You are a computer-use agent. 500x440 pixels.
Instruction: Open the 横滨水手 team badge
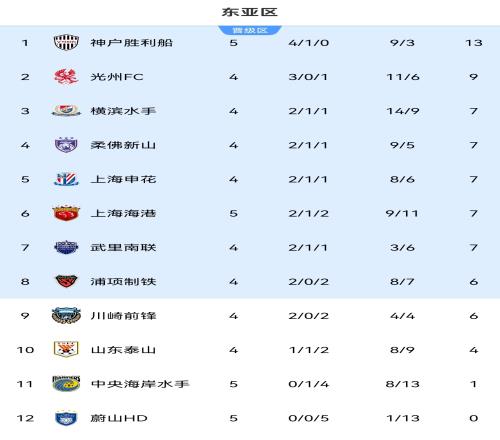click(x=66, y=111)
